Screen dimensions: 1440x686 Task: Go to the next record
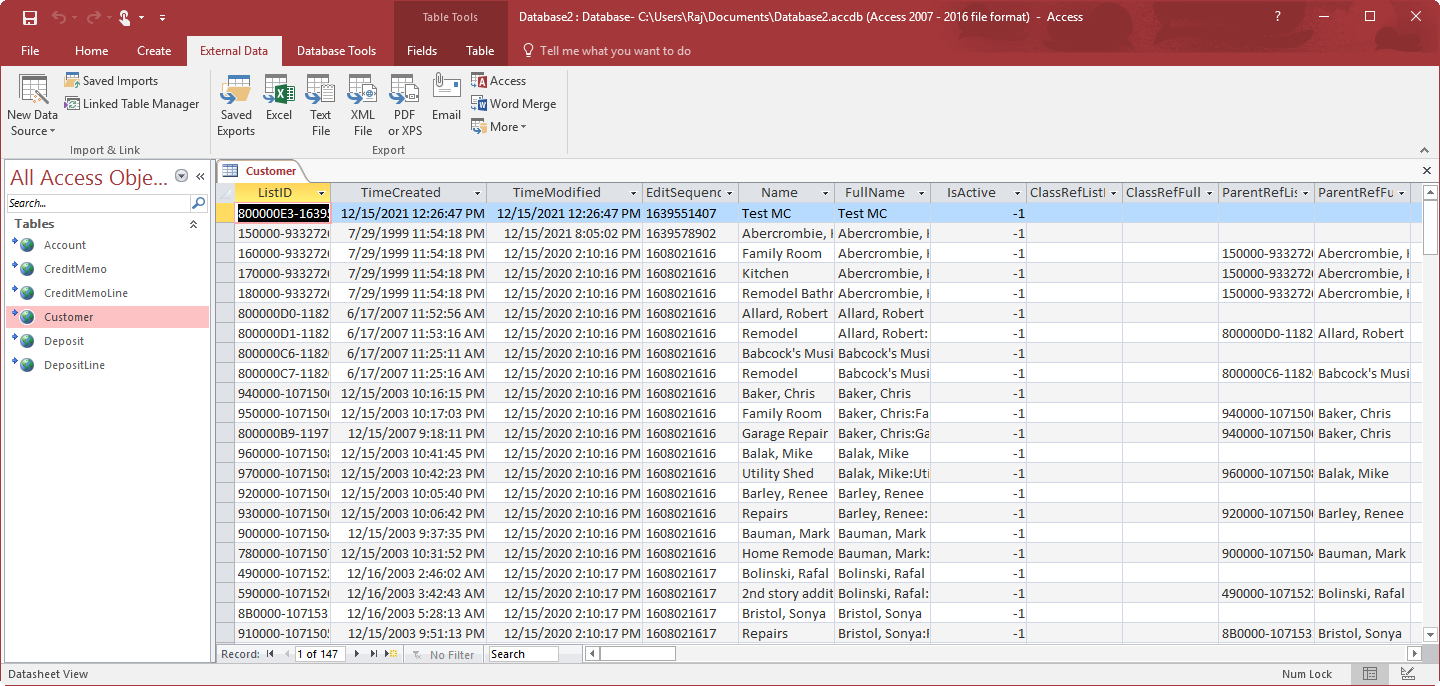point(357,654)
